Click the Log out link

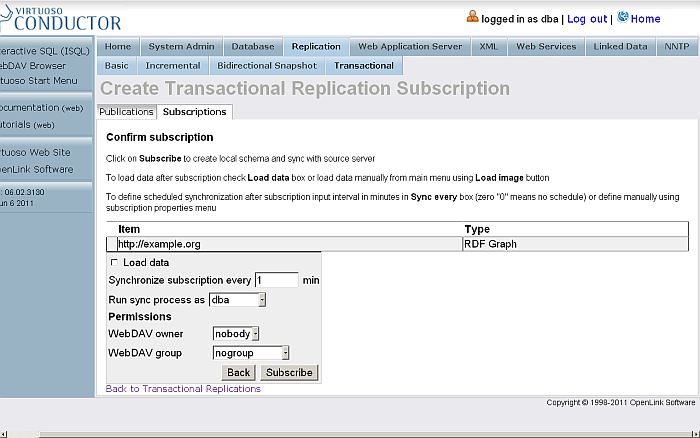click(x=587, y=18)
